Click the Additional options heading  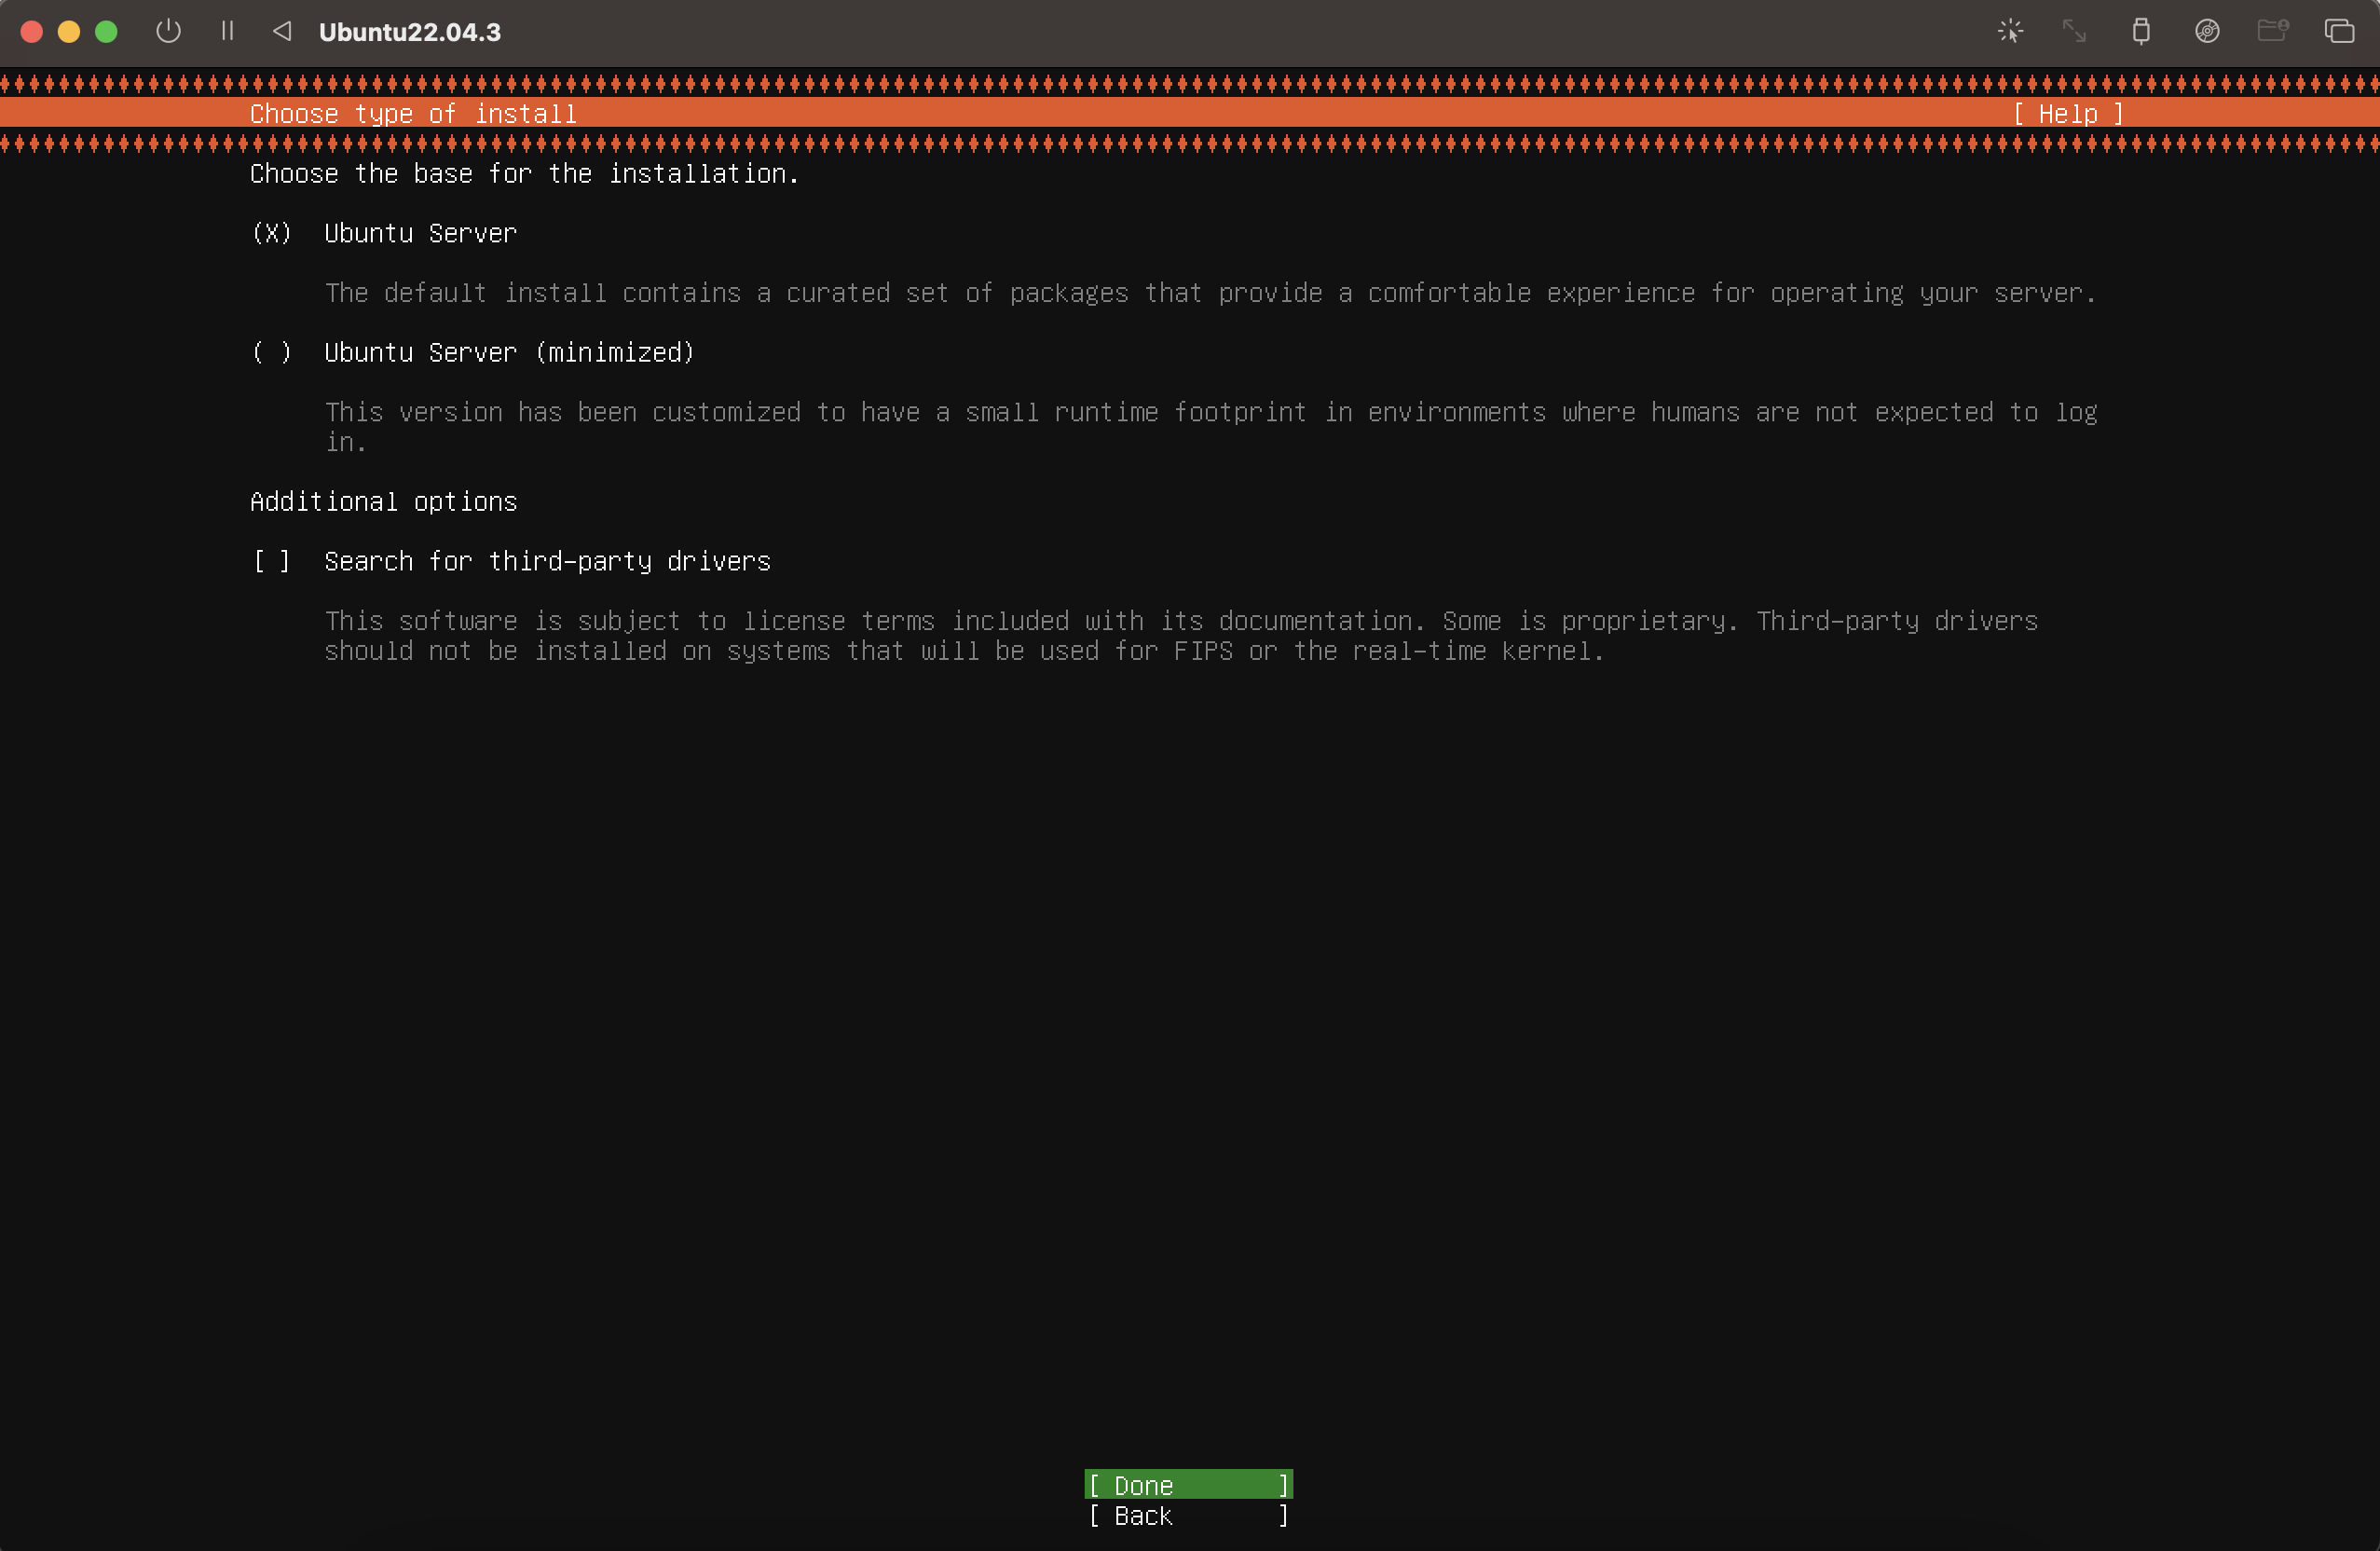pos(383,502)
